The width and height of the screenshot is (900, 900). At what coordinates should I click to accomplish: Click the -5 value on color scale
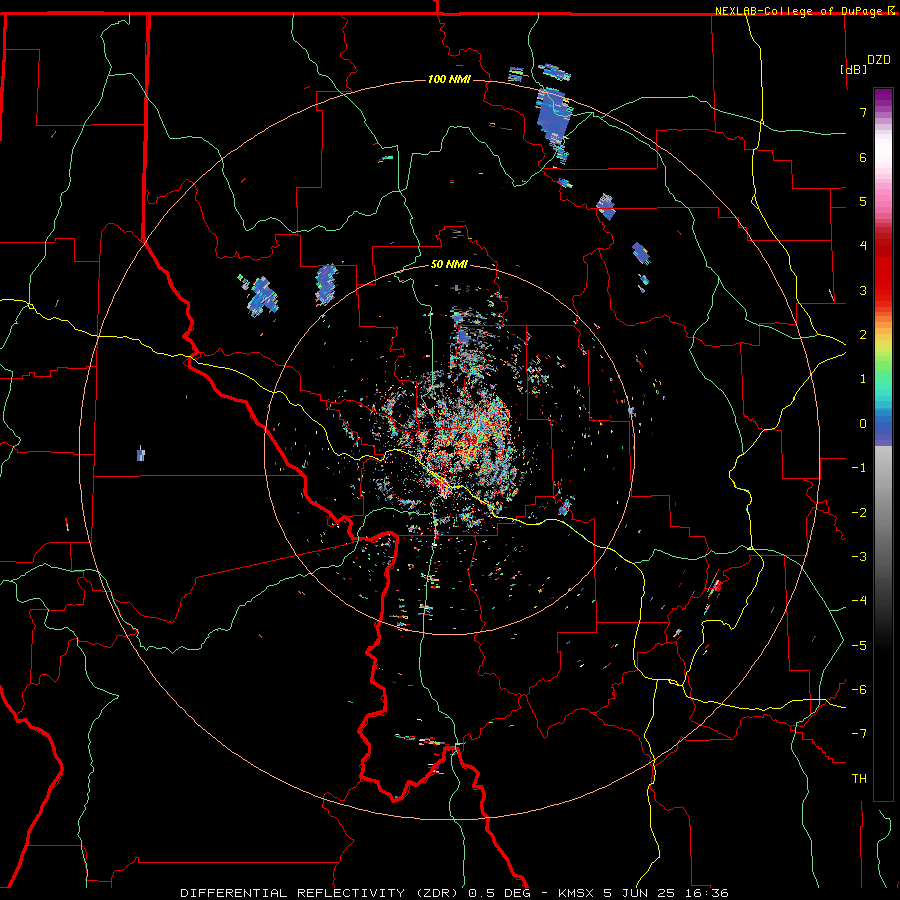[x=859, y=646]
